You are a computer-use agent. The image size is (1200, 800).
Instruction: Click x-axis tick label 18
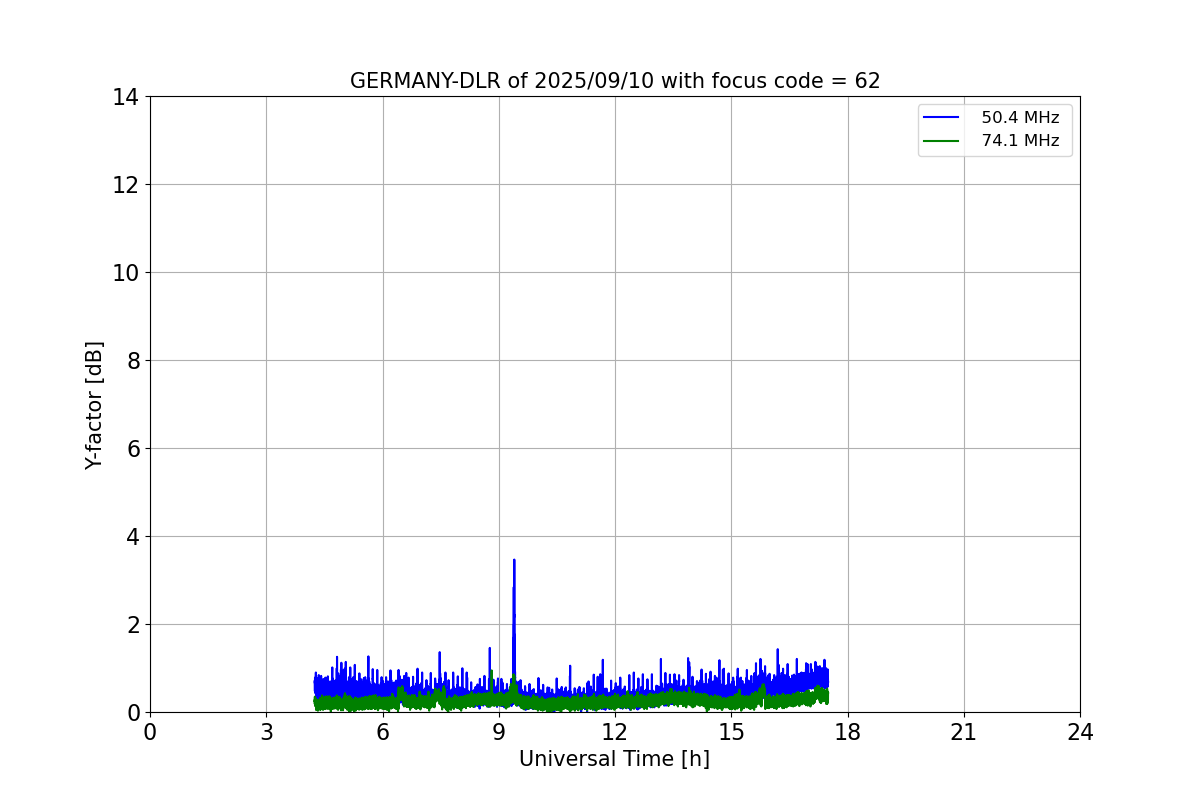(x=848, y=732)
